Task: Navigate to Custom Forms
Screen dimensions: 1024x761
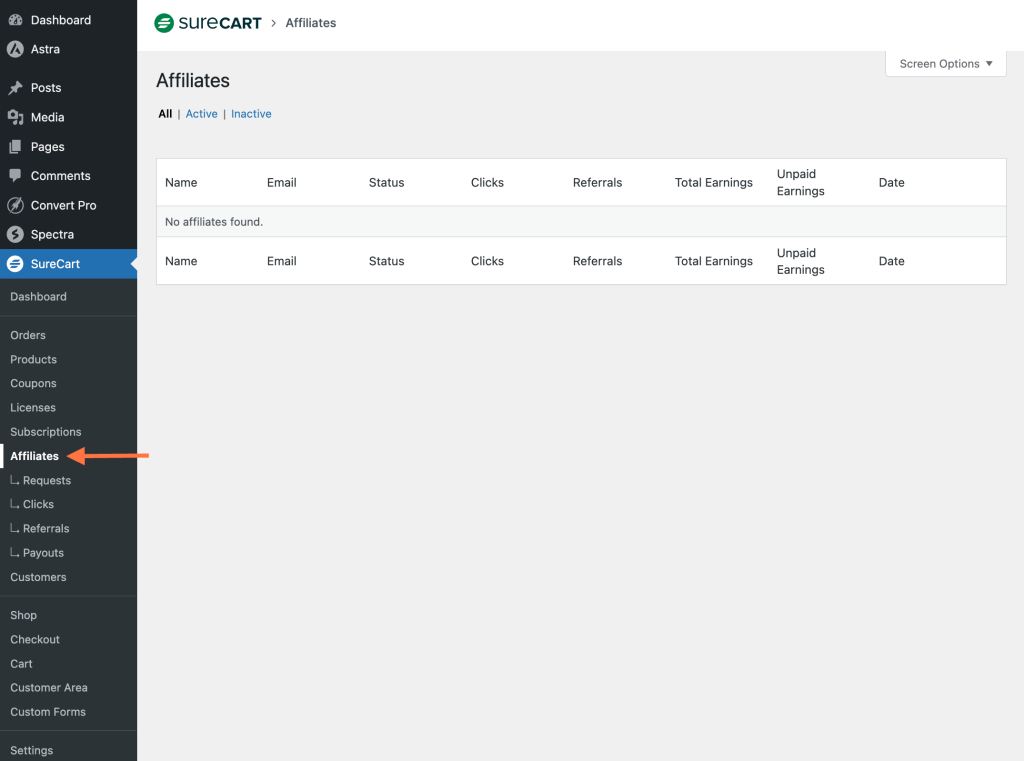Action: click(48, 712)
